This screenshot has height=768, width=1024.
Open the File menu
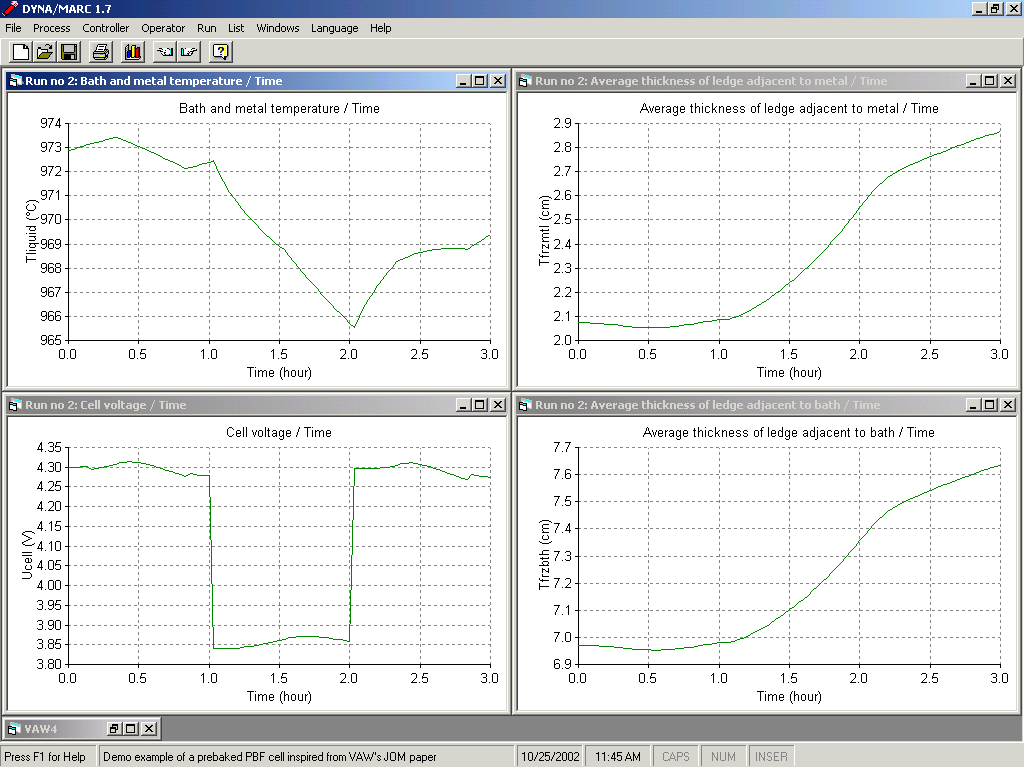pos(13,28)
